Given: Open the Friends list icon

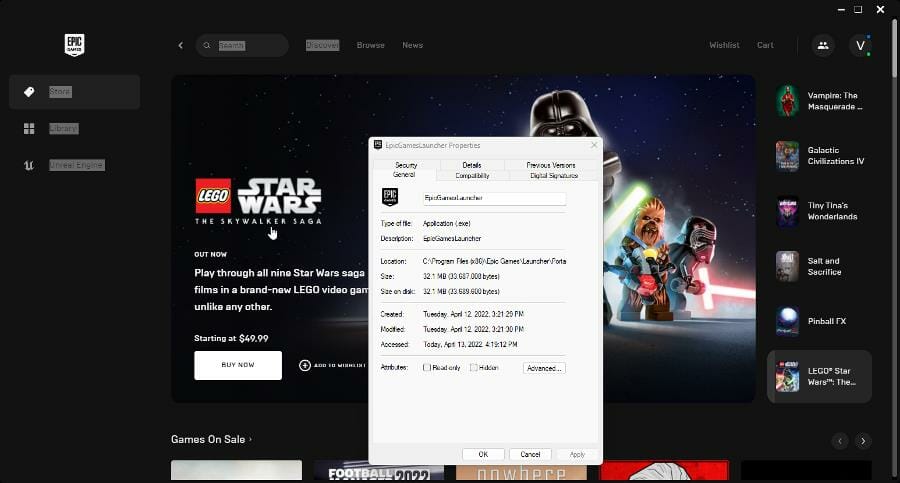Looking at the screenshot, I should (823, 45).
